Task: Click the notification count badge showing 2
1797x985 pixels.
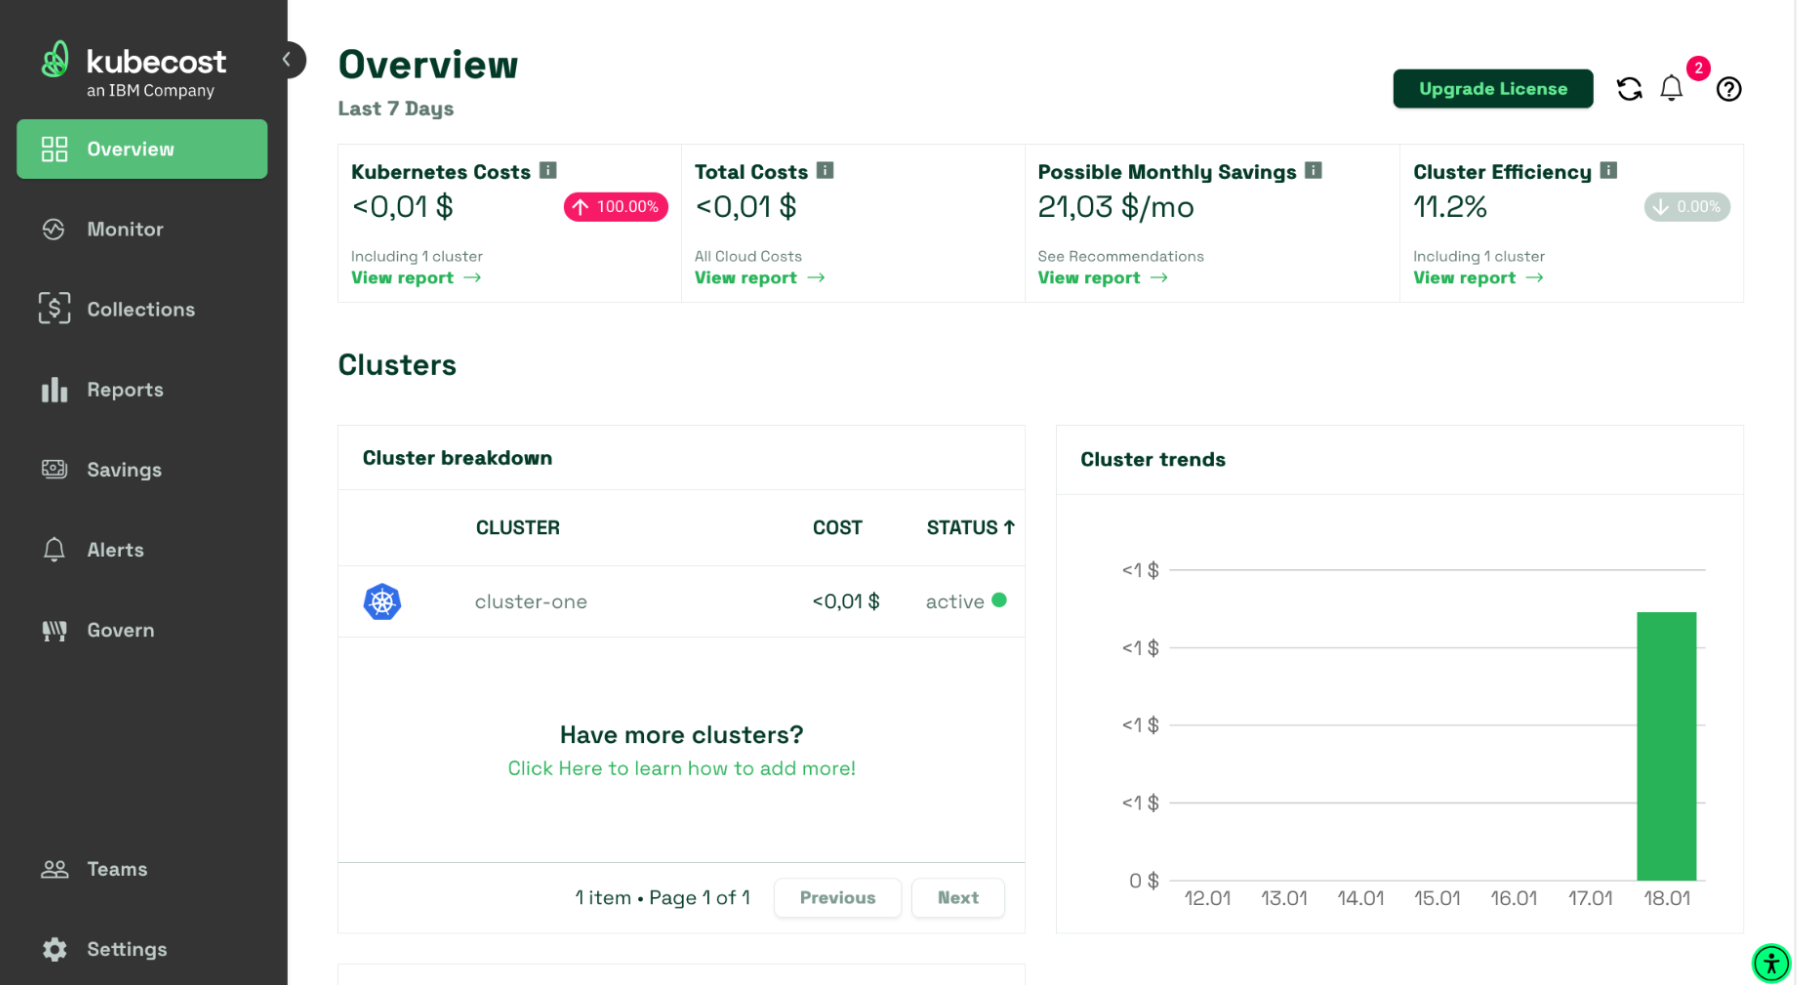Action: [x=1698, y=68]
